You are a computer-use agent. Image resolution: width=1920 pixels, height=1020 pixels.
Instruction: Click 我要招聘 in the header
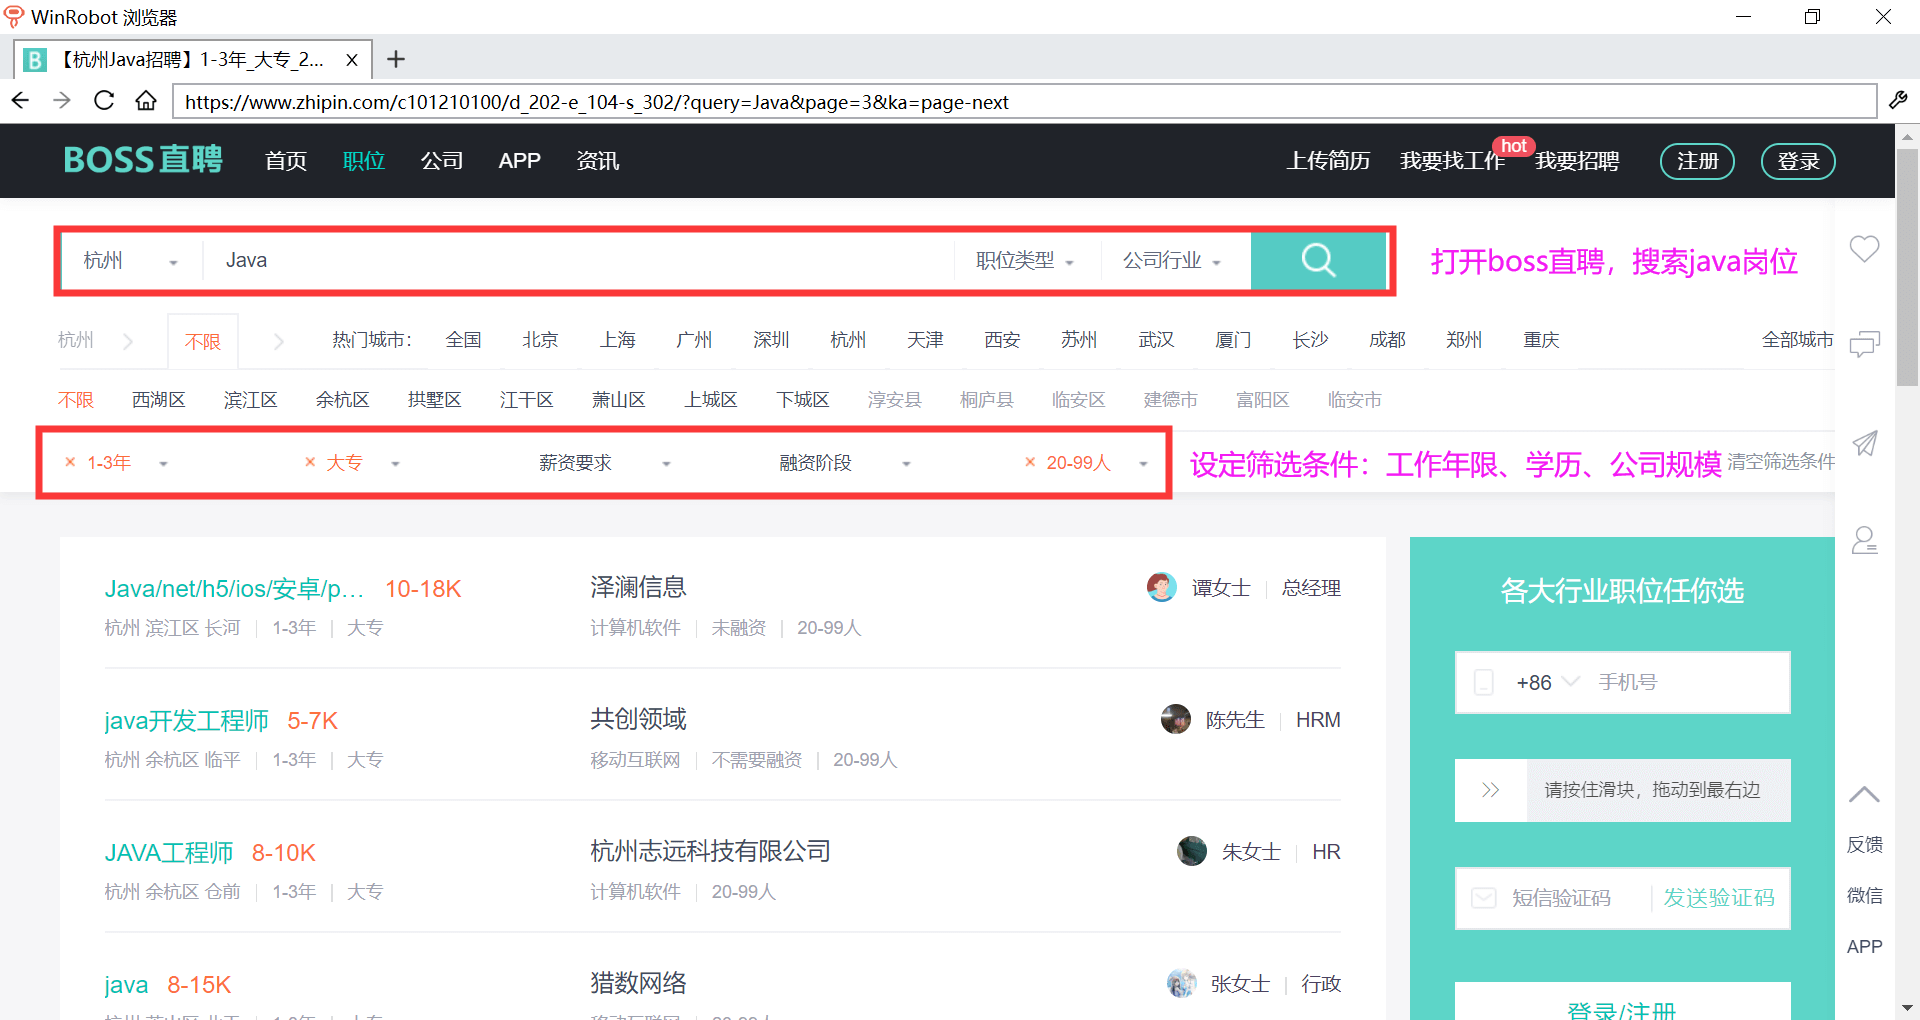(1577, 161)
